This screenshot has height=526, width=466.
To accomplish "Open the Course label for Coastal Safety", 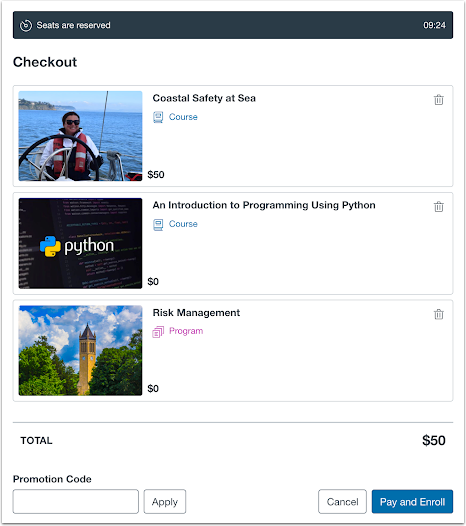I will (183, 117).
